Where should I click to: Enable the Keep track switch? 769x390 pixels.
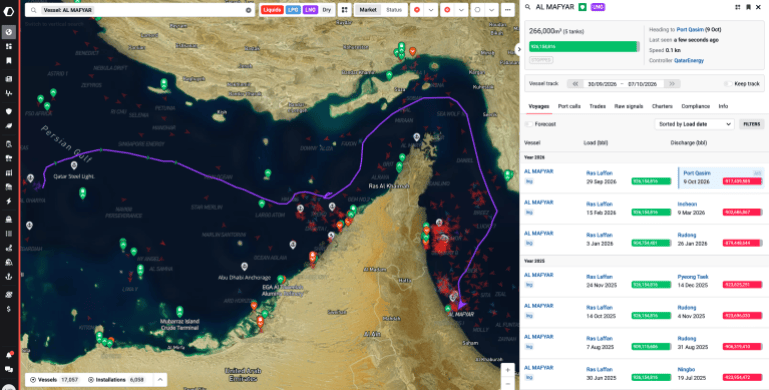728,84
